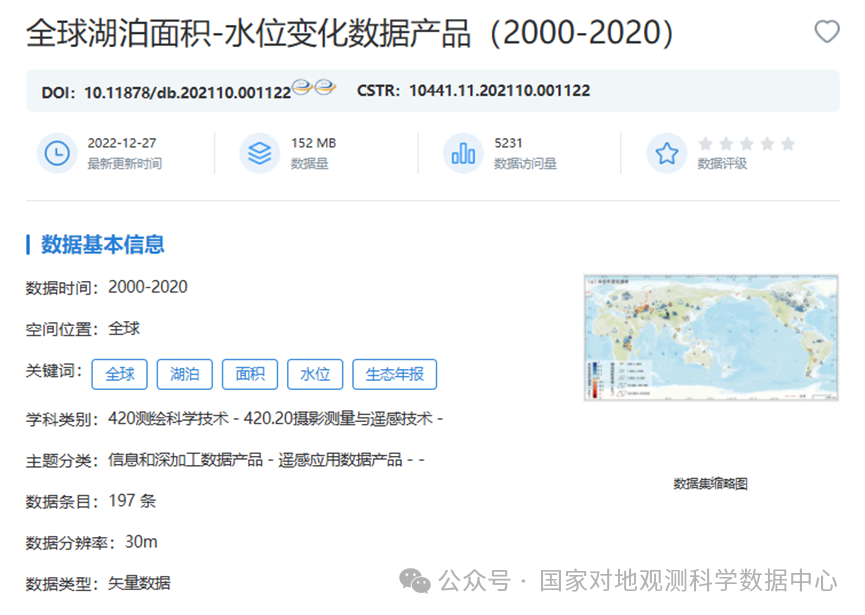The height and width of the screenshot is (615, 865).
Task: Open the 水位 keyword tag
Action: [x=315, y=374]
